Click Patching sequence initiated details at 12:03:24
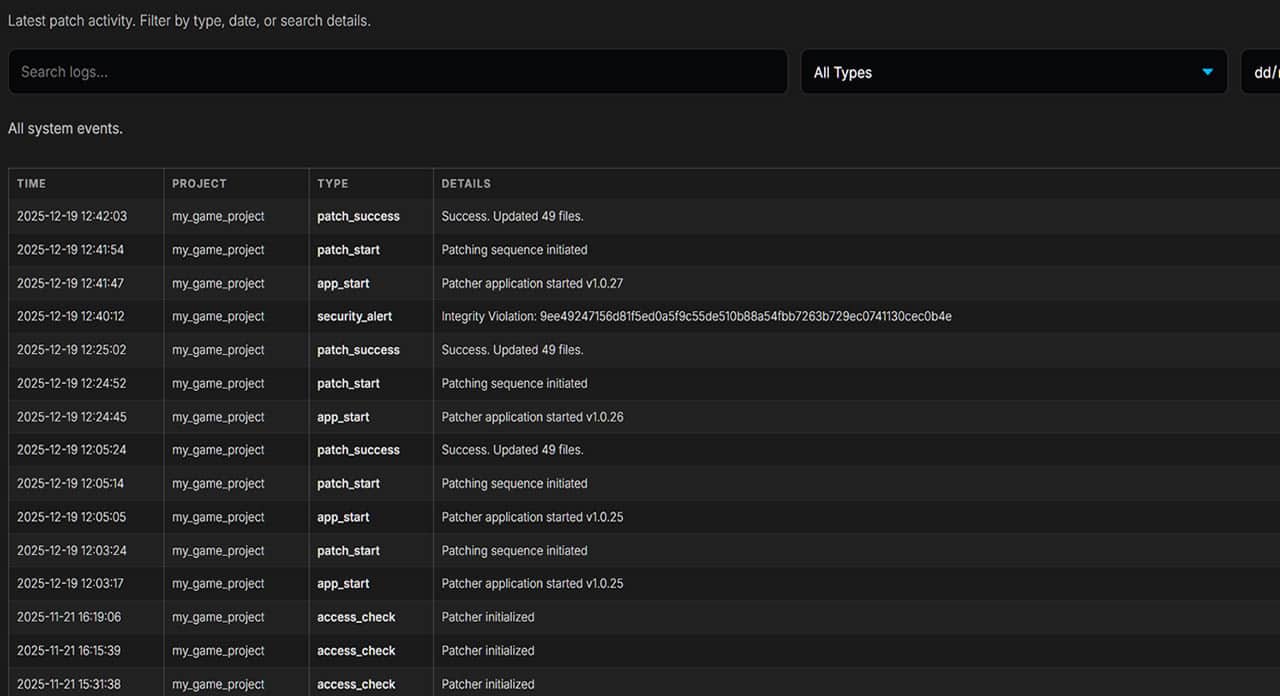 coord(514,551)
